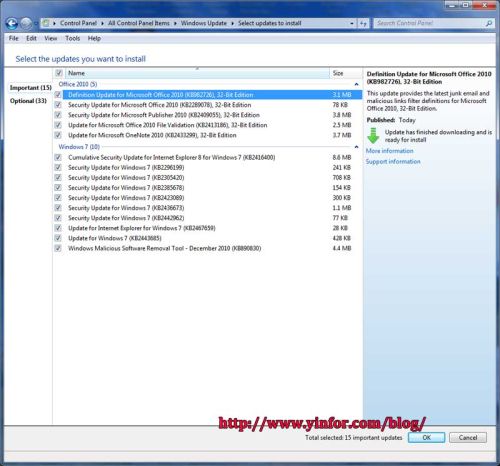Uncheck Definition Update for Office 2010 KB982726

click(x=58, y=95)
